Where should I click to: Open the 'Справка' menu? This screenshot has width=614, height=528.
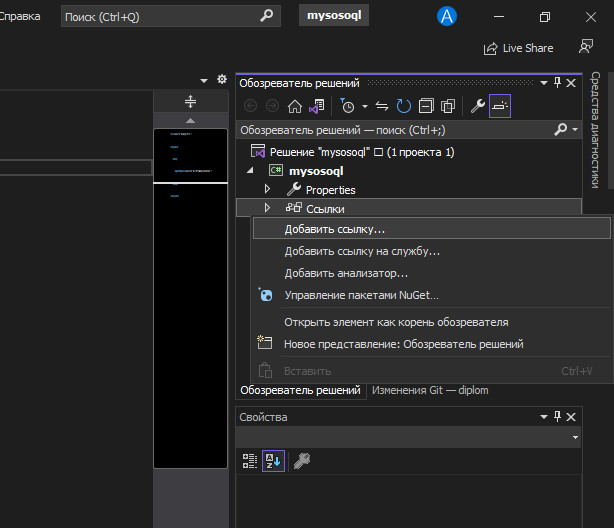20,16
